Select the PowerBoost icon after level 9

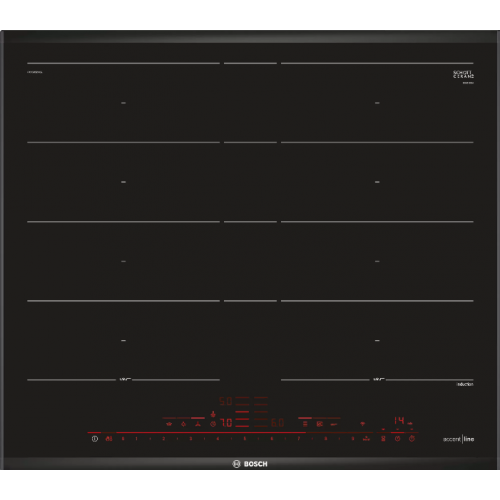tap(366, 439)
